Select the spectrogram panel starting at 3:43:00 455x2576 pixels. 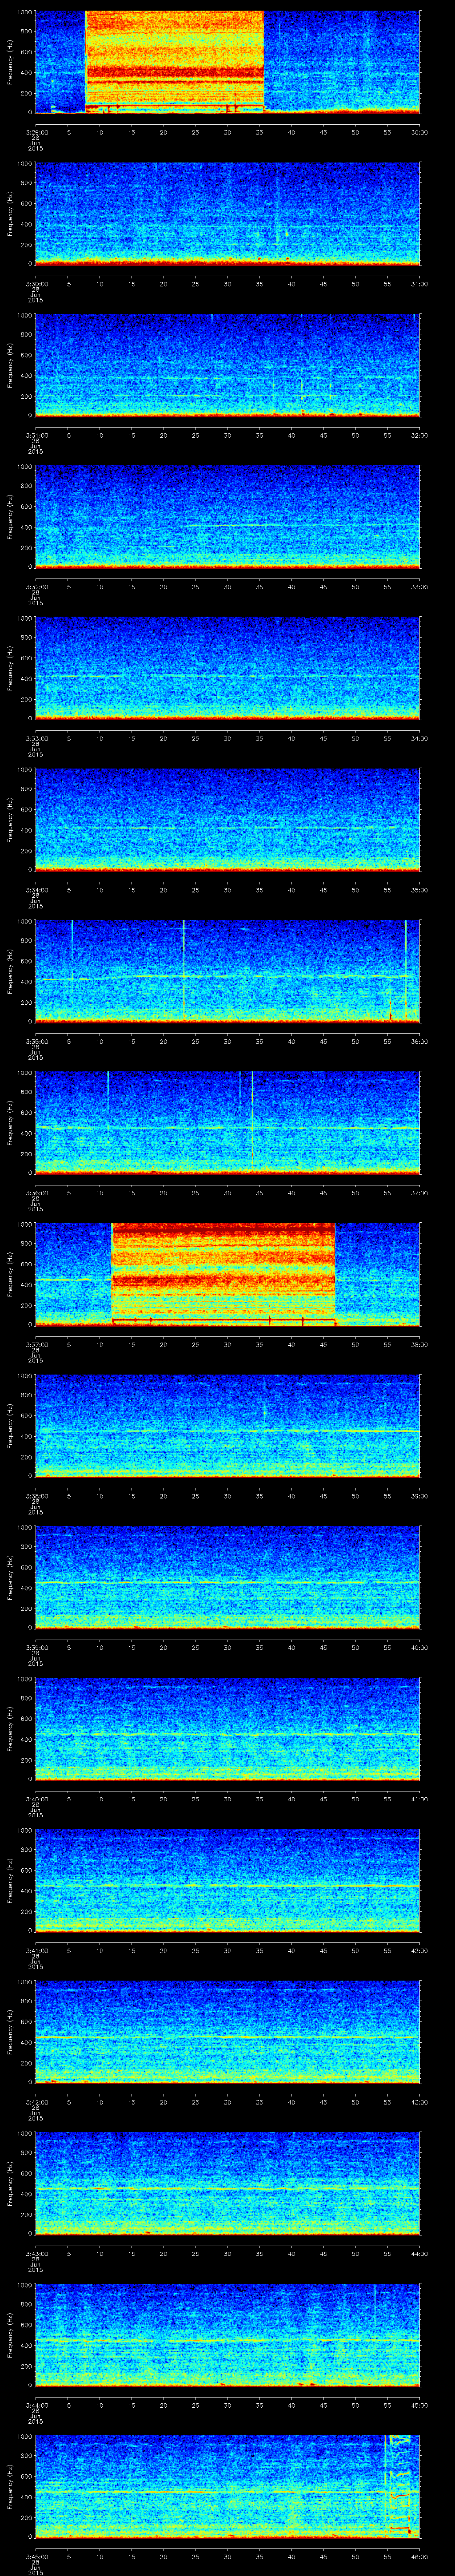[x=228, y=2183]
